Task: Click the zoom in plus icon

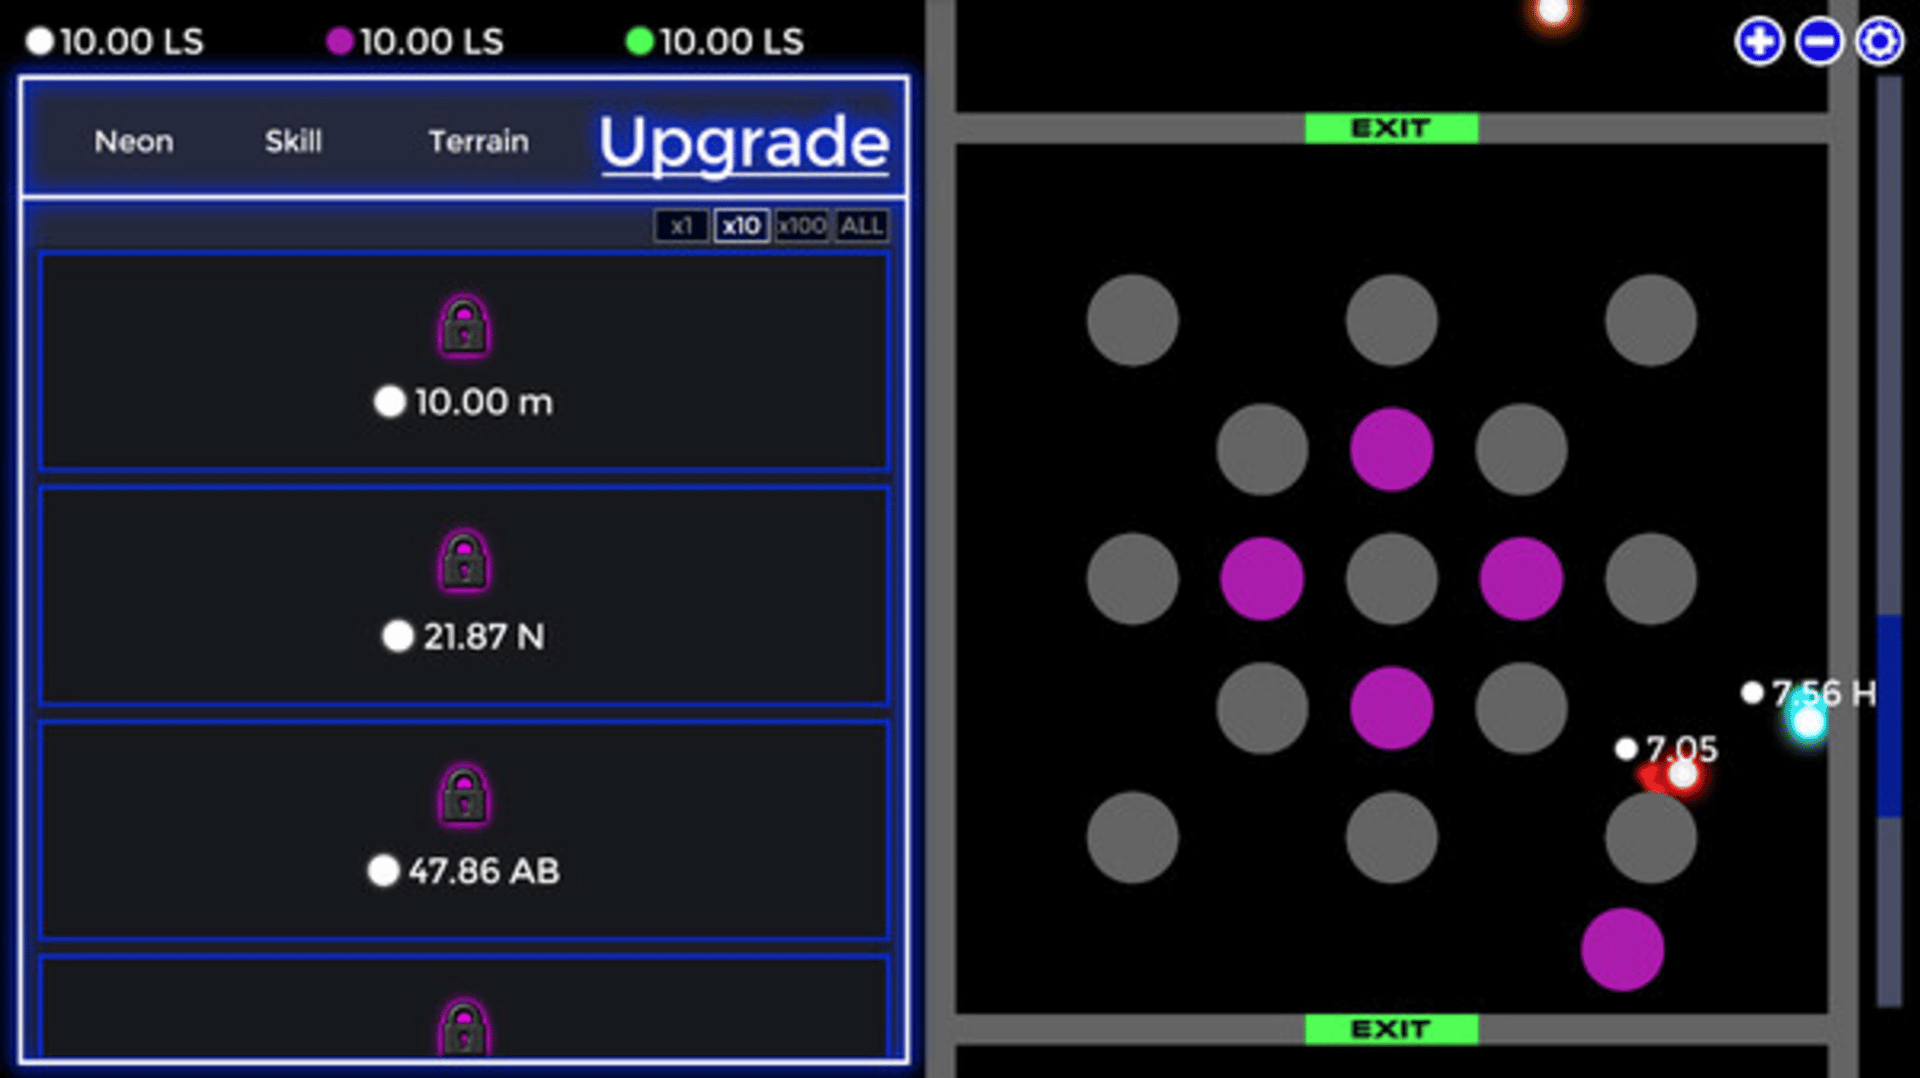Action: point(1758,42)
